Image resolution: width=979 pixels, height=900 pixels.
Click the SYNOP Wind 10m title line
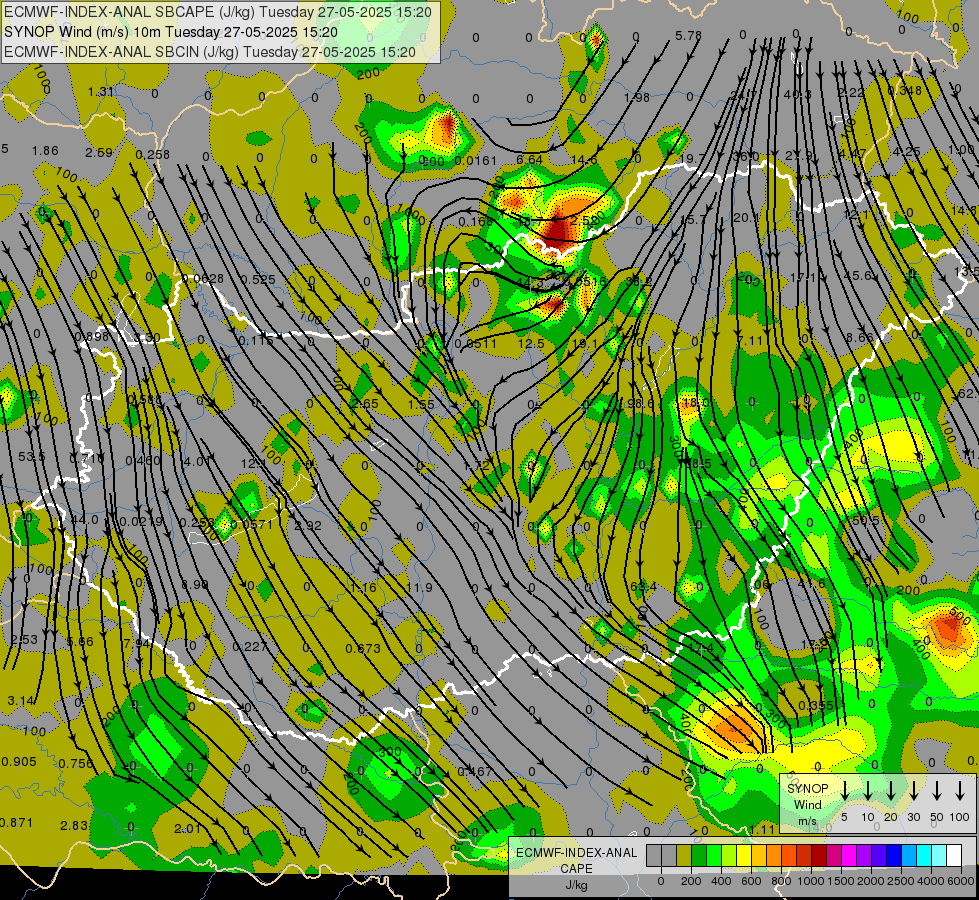(x=171, y=32)
